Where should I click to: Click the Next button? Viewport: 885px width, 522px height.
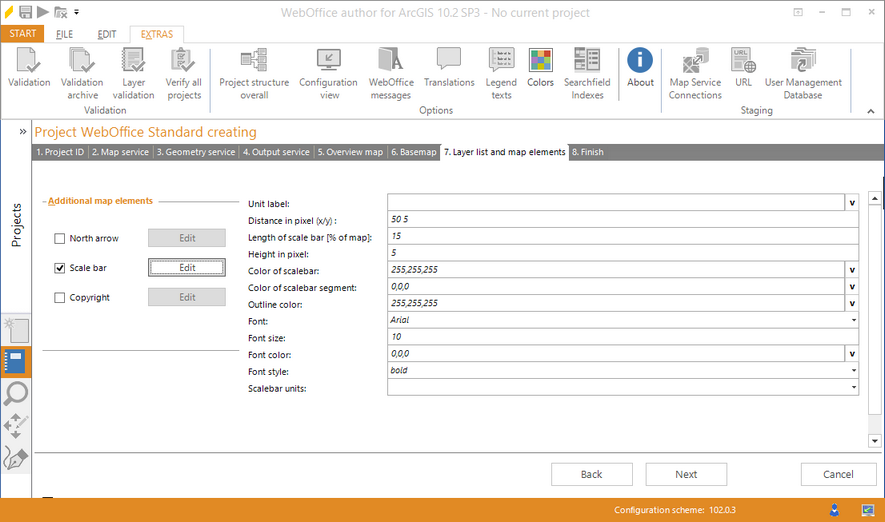686,475
